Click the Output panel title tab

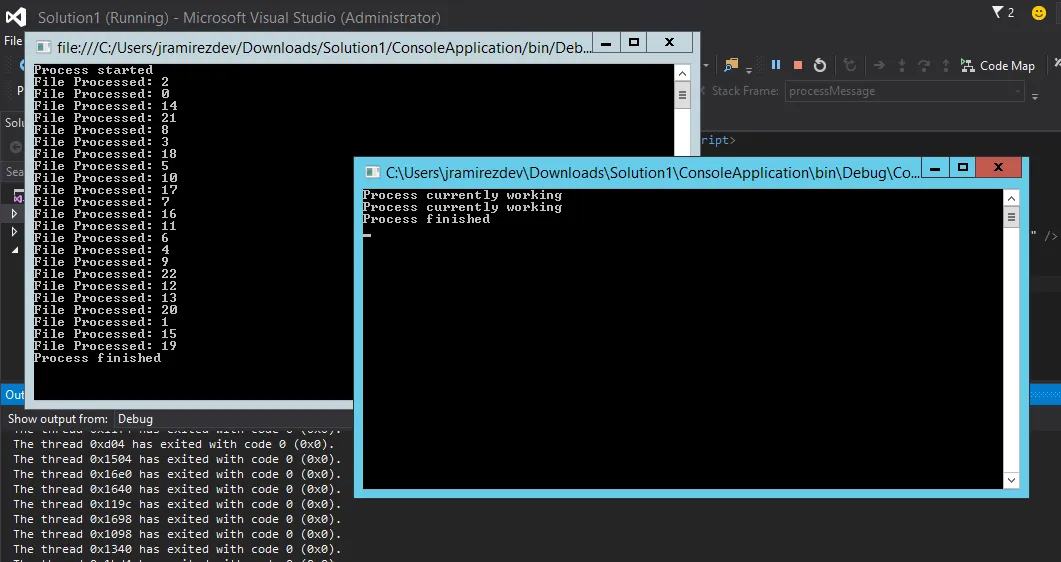(x=14, y=394)
